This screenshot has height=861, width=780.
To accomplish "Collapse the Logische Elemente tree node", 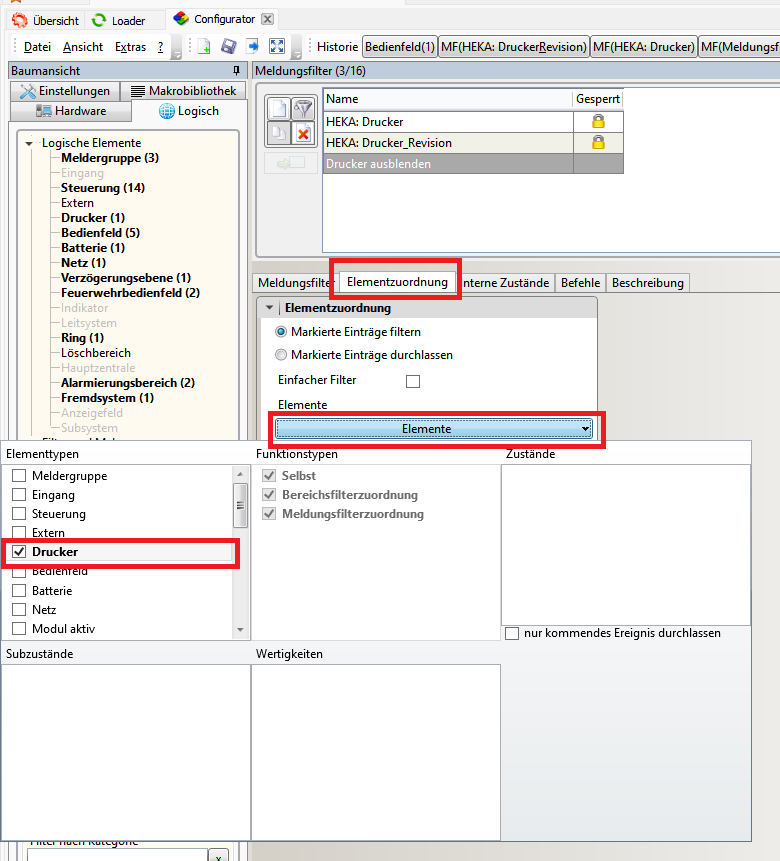I will click(29, 143).
